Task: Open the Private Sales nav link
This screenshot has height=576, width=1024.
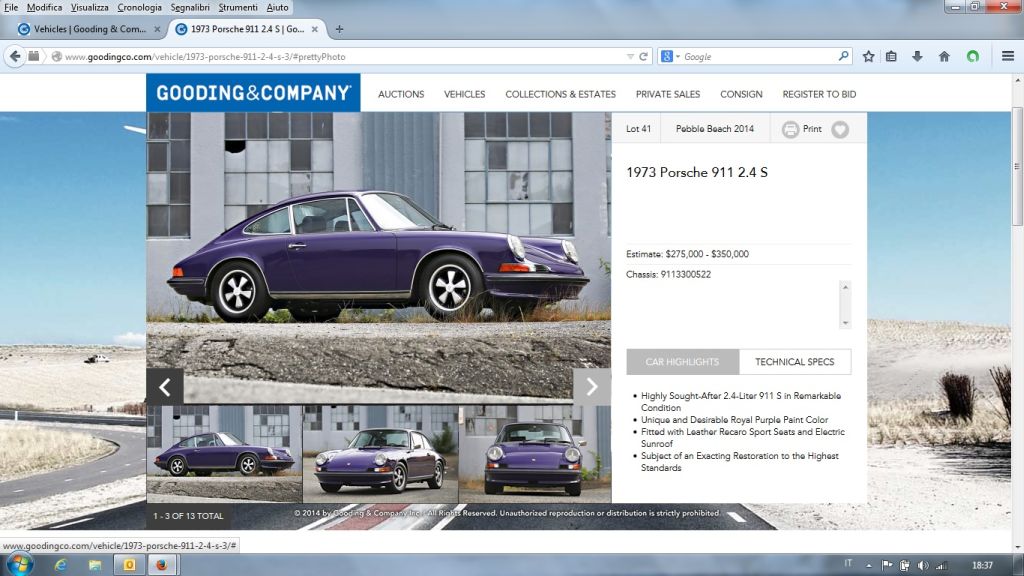Action: point(667,94)
